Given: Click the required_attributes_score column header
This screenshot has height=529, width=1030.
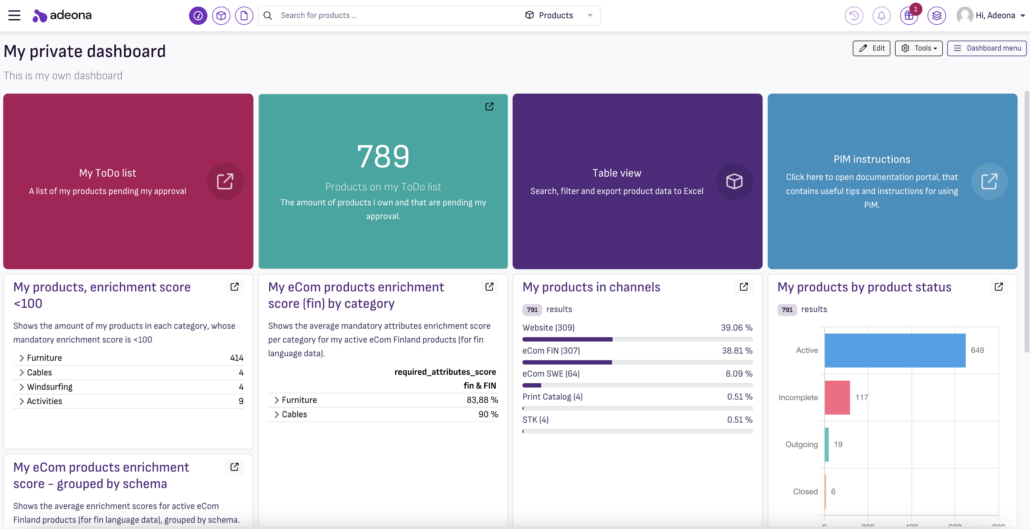Looking at the screenshot, I should point(445,372).
